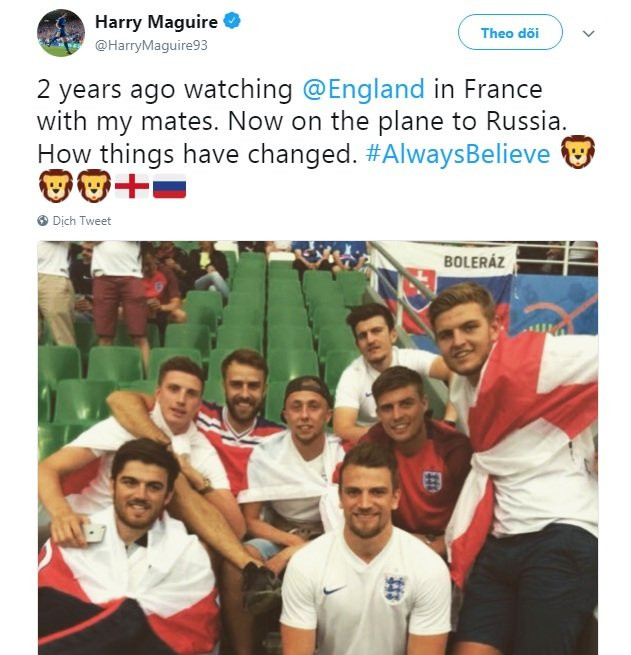Open the @England mention link

(x=363, y=89)
